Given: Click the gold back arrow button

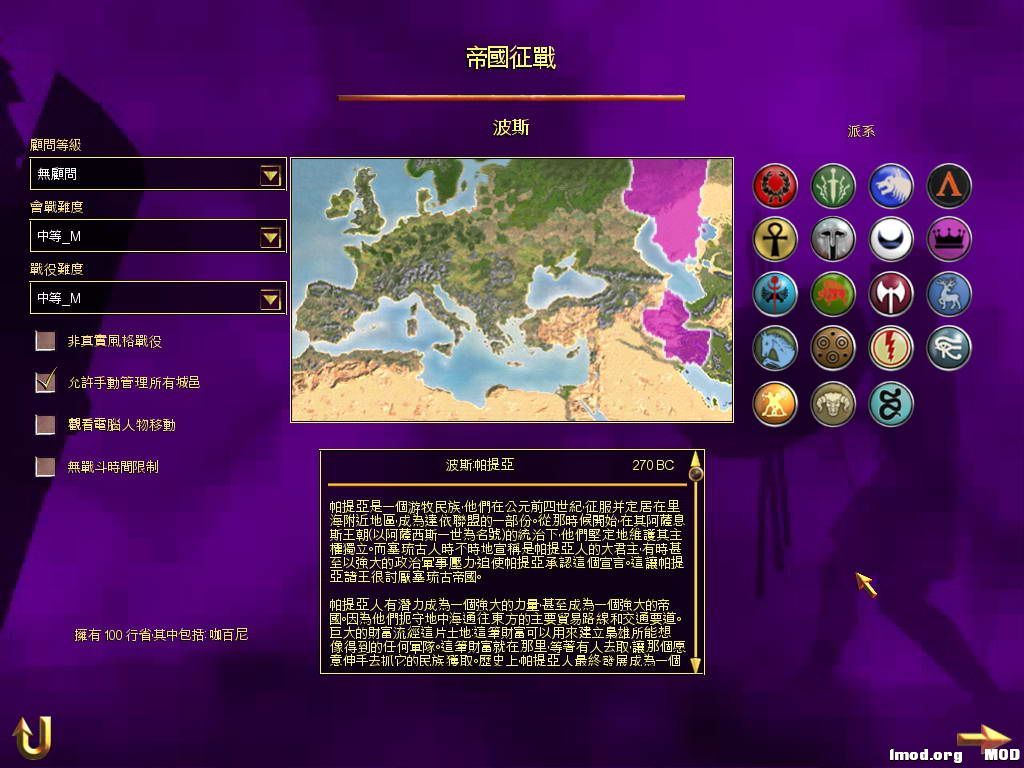Looking at the screenshot, I should pos(32,737).
